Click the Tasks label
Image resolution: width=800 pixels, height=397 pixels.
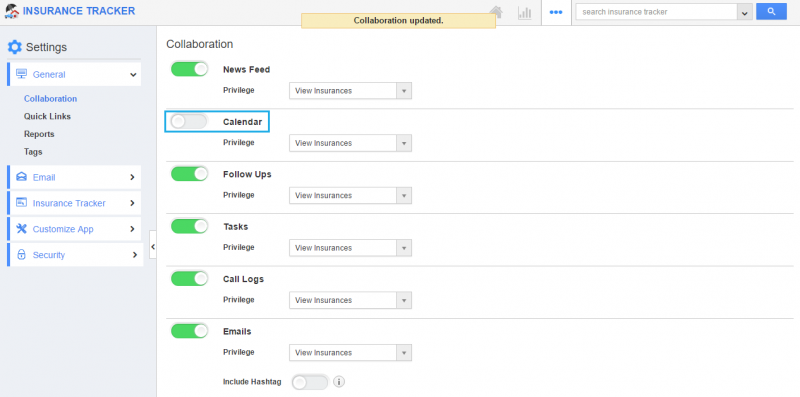pyautogui.click(x=236, y=227)
